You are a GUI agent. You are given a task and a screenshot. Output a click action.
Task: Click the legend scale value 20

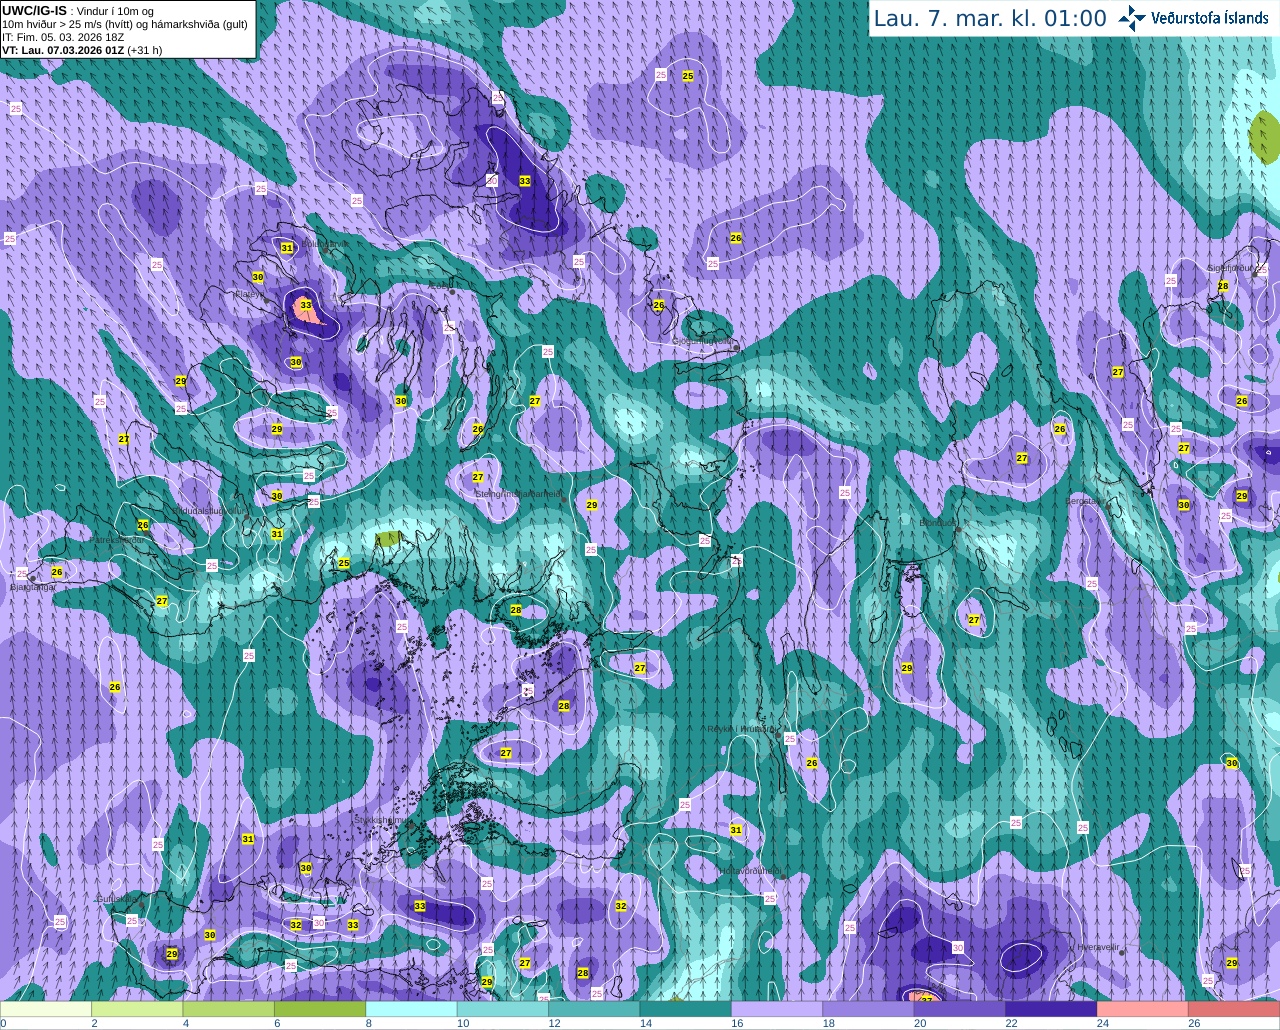[920, 1023]
